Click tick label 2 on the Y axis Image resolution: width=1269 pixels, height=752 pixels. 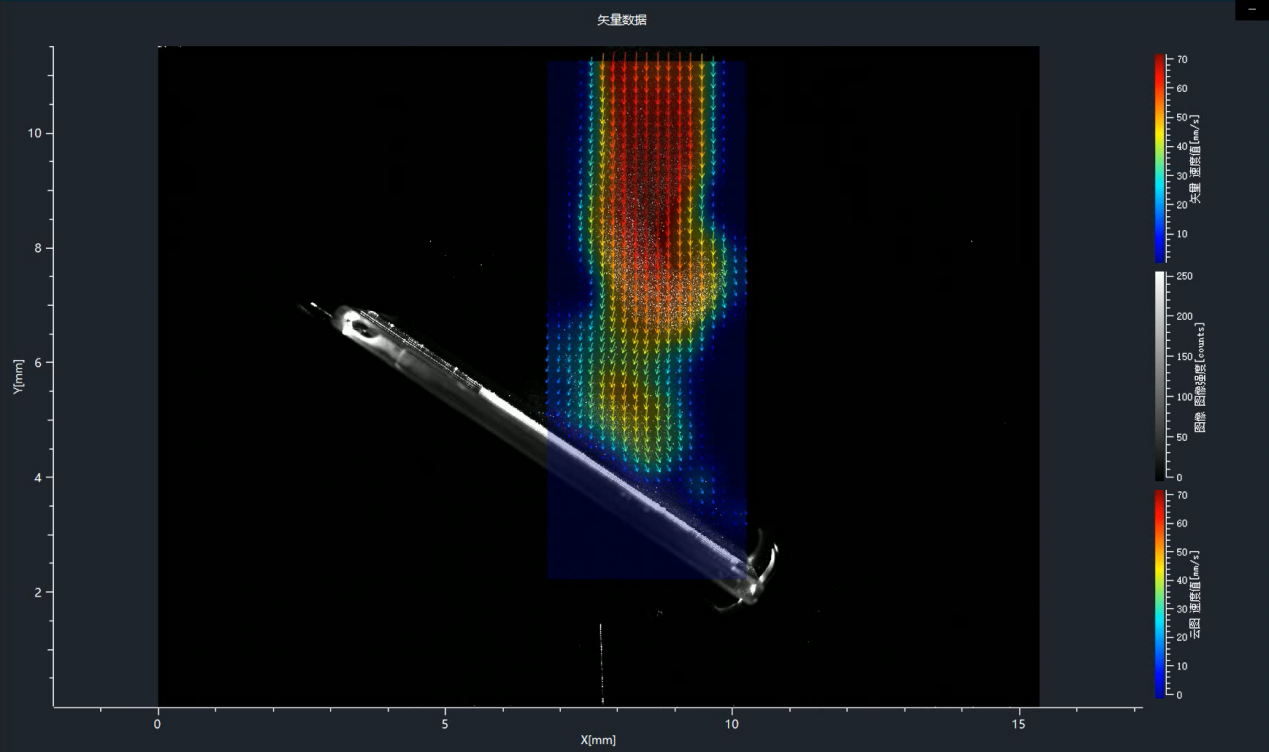[x=37, y=592]
